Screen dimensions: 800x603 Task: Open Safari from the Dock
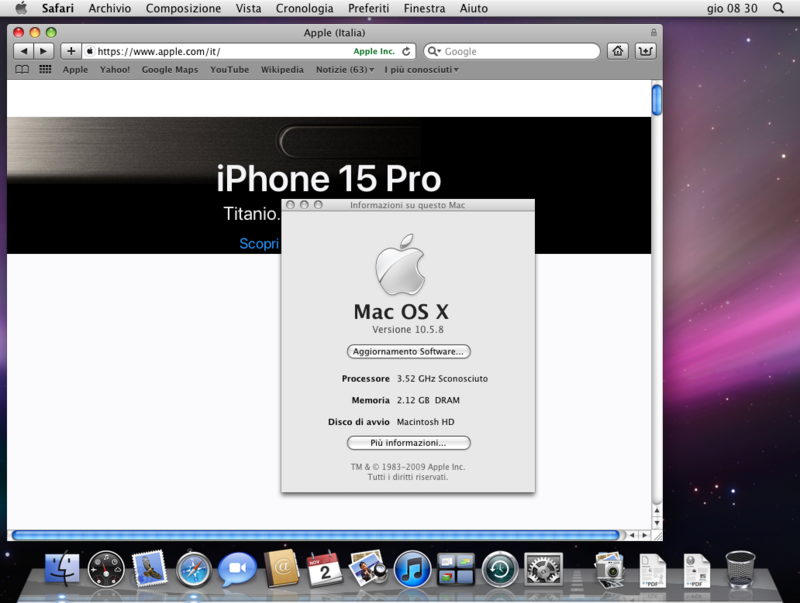[x=193, y=569]
